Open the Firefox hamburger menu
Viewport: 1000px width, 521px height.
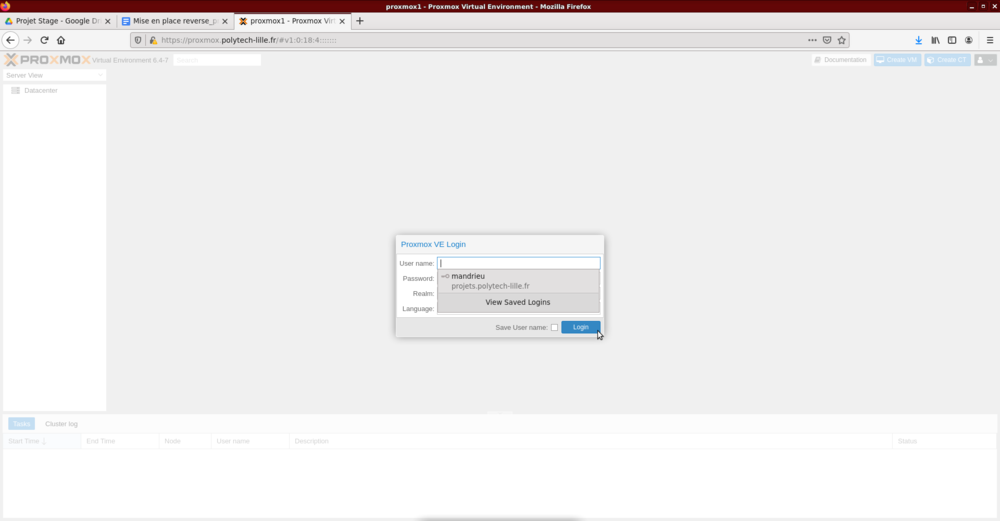point(990,40)
